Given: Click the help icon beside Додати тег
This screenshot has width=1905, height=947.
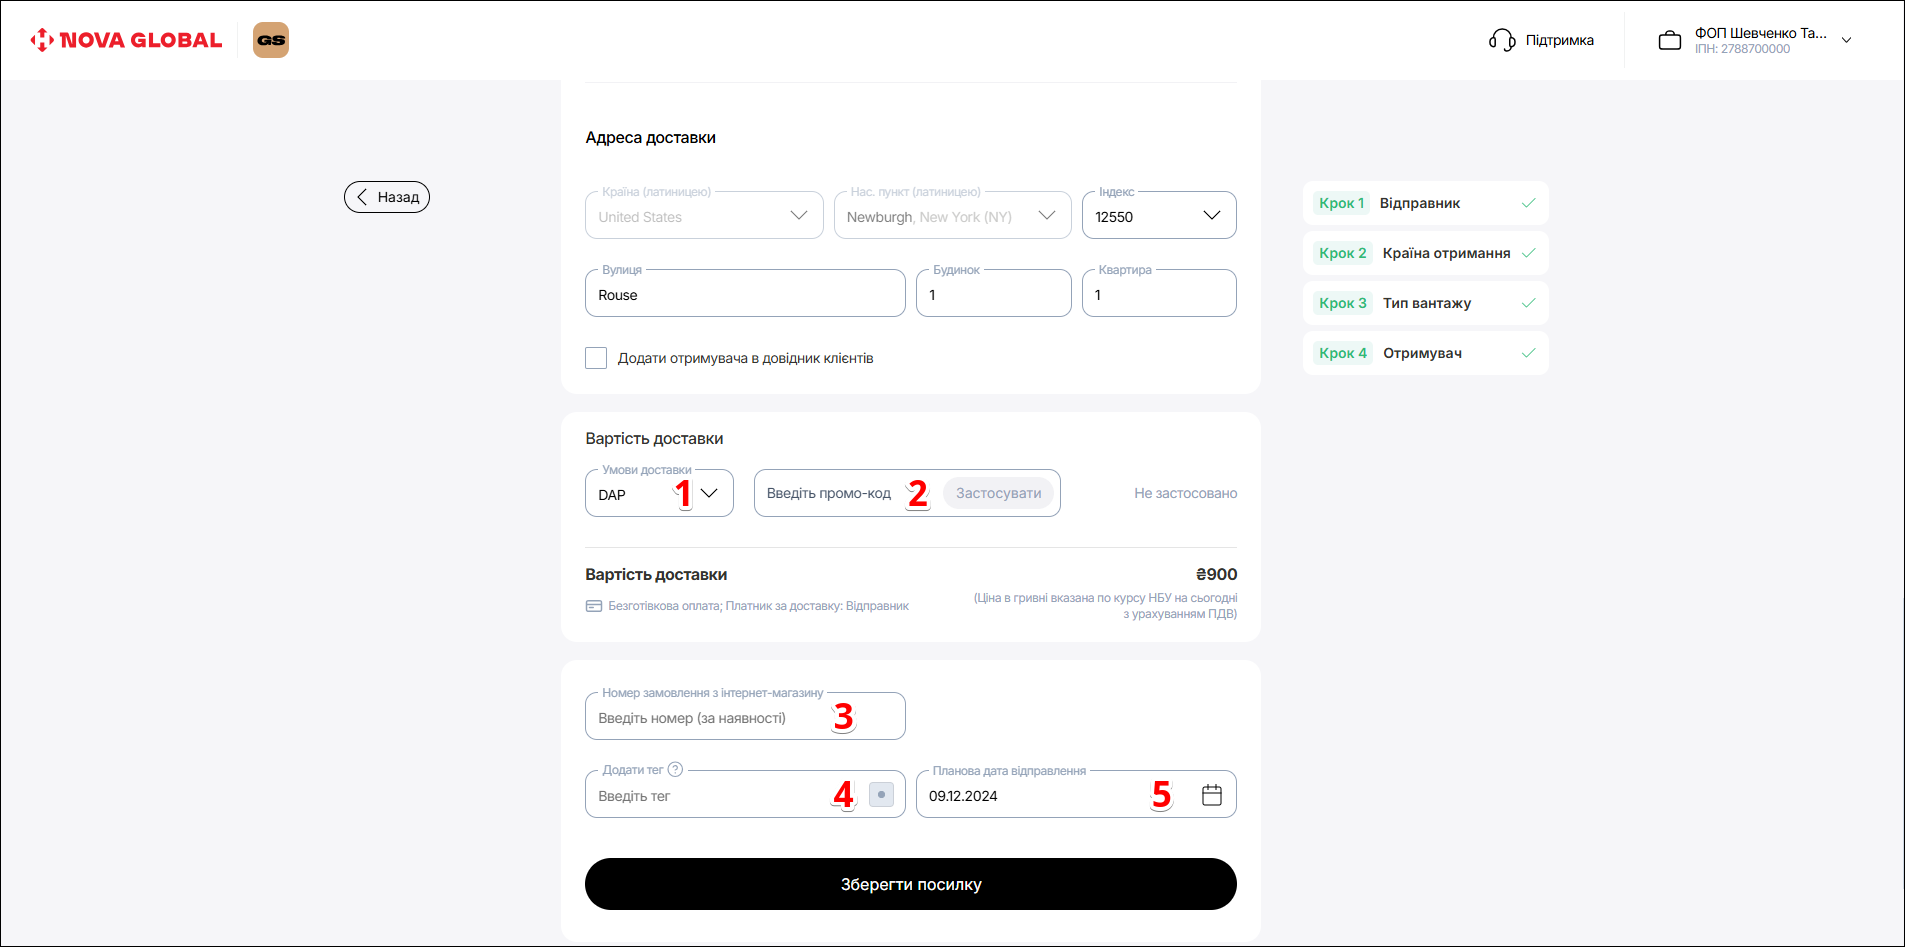Looking at the screenshot, I should point(675,770).
